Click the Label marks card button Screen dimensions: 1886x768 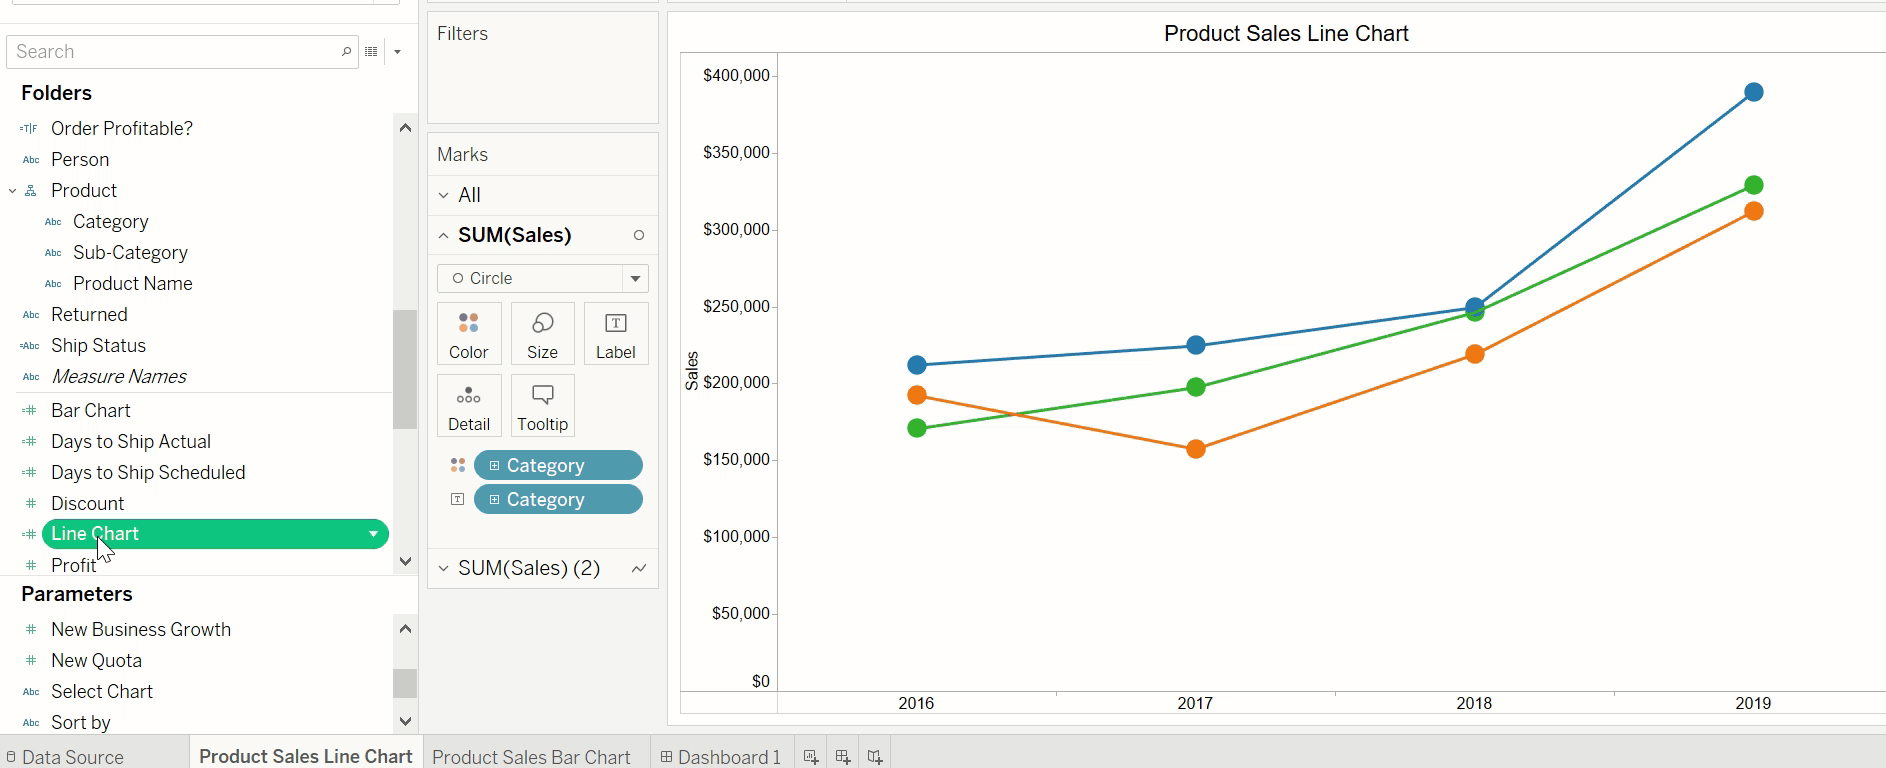pos(615,334)
